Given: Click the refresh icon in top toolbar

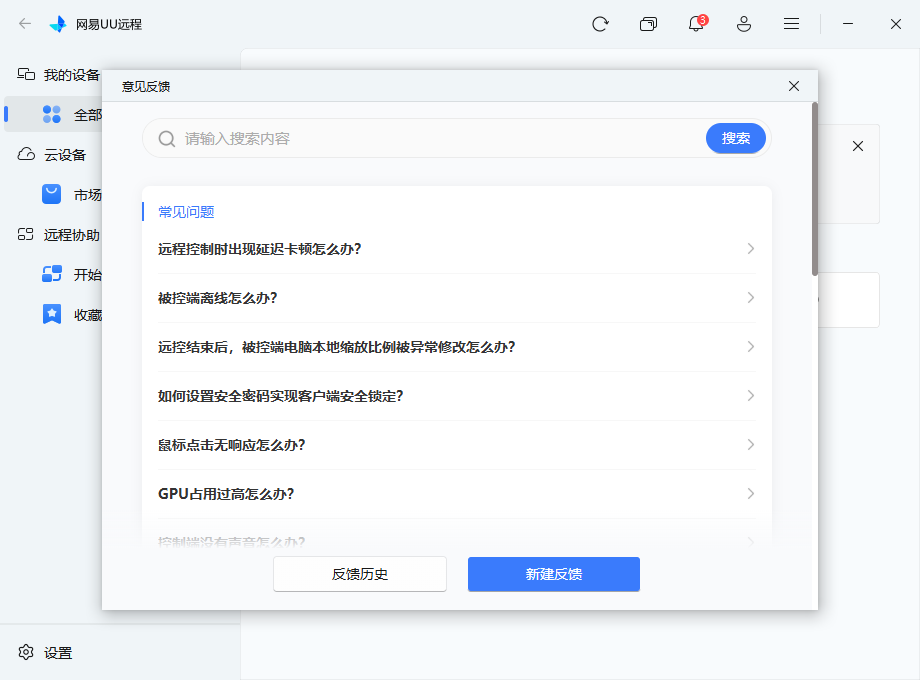Looking at the screenshot, I should point(600,24).
